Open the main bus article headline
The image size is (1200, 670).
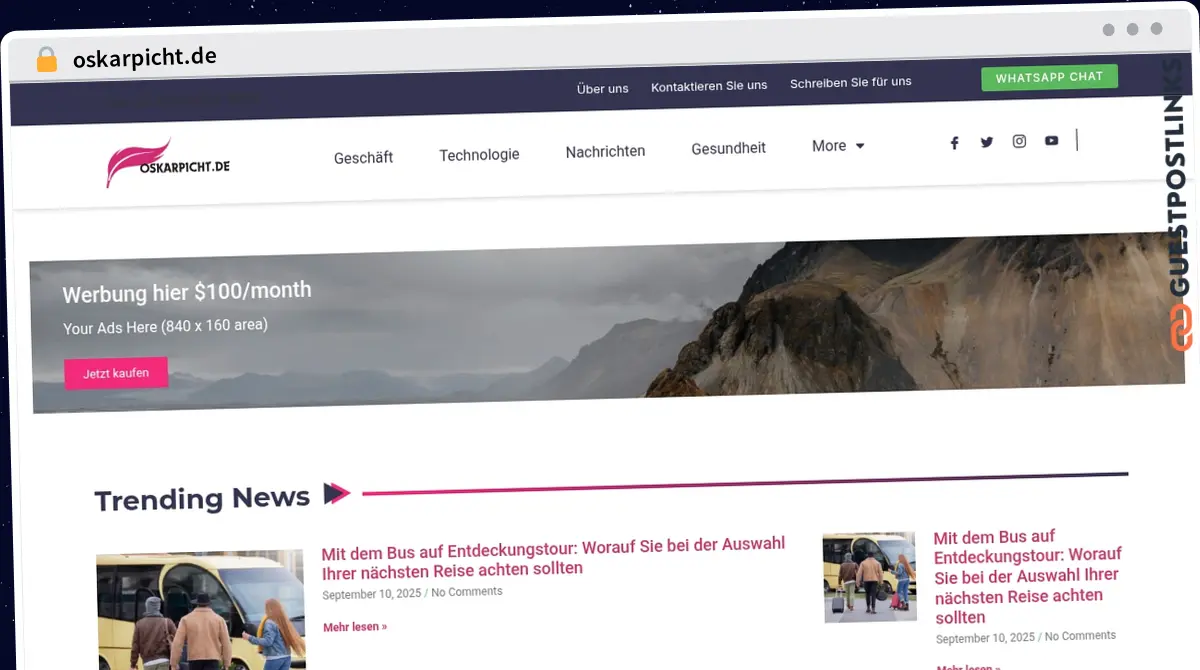tap(553, 557)
